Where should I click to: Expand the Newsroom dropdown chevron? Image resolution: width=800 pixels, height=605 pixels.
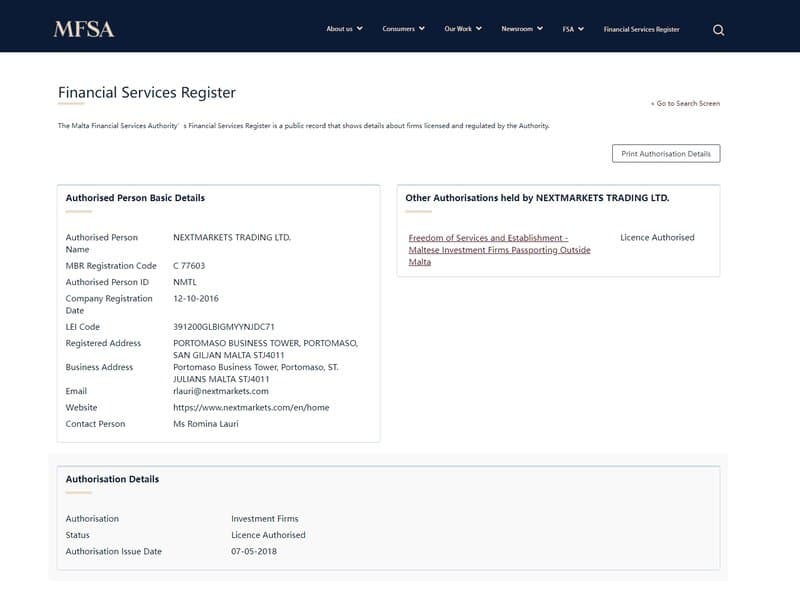click(541, 29)
